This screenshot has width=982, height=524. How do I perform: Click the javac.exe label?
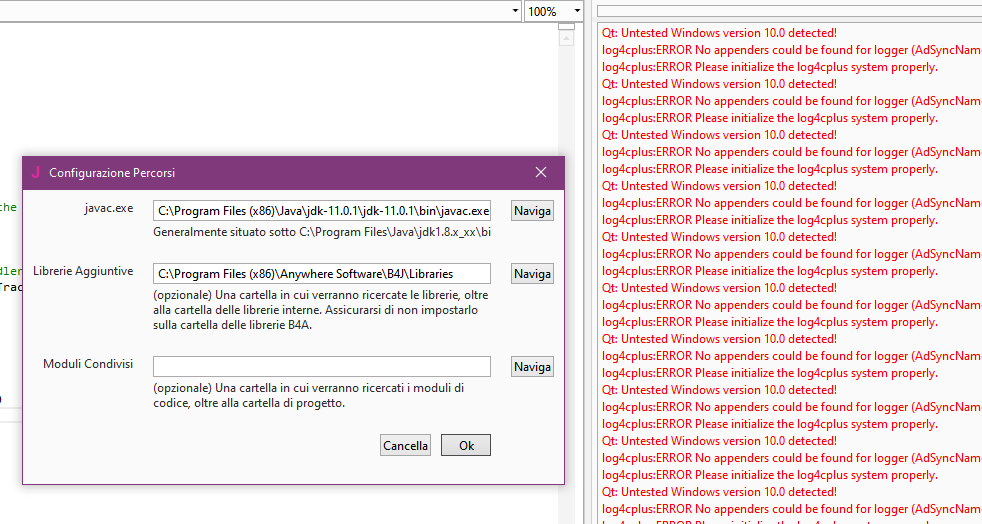(x=109, y=208)
